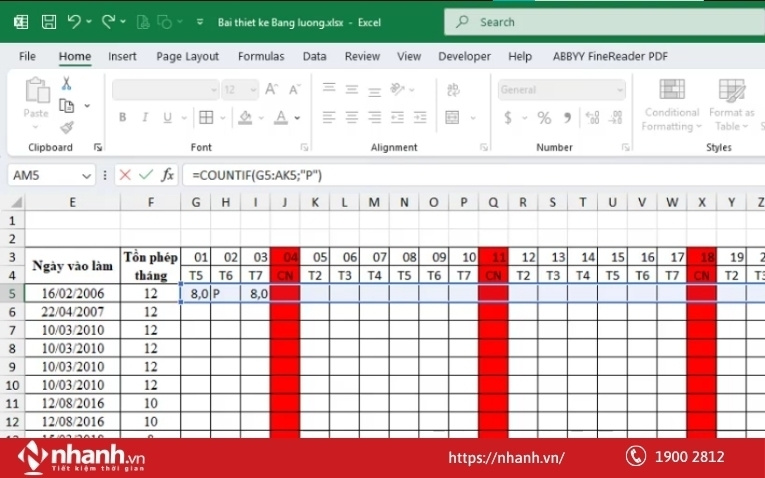765x478 pixels.
Task: Toggle Underline formatting
Action: pyautogui.click(x=167, y=118)
